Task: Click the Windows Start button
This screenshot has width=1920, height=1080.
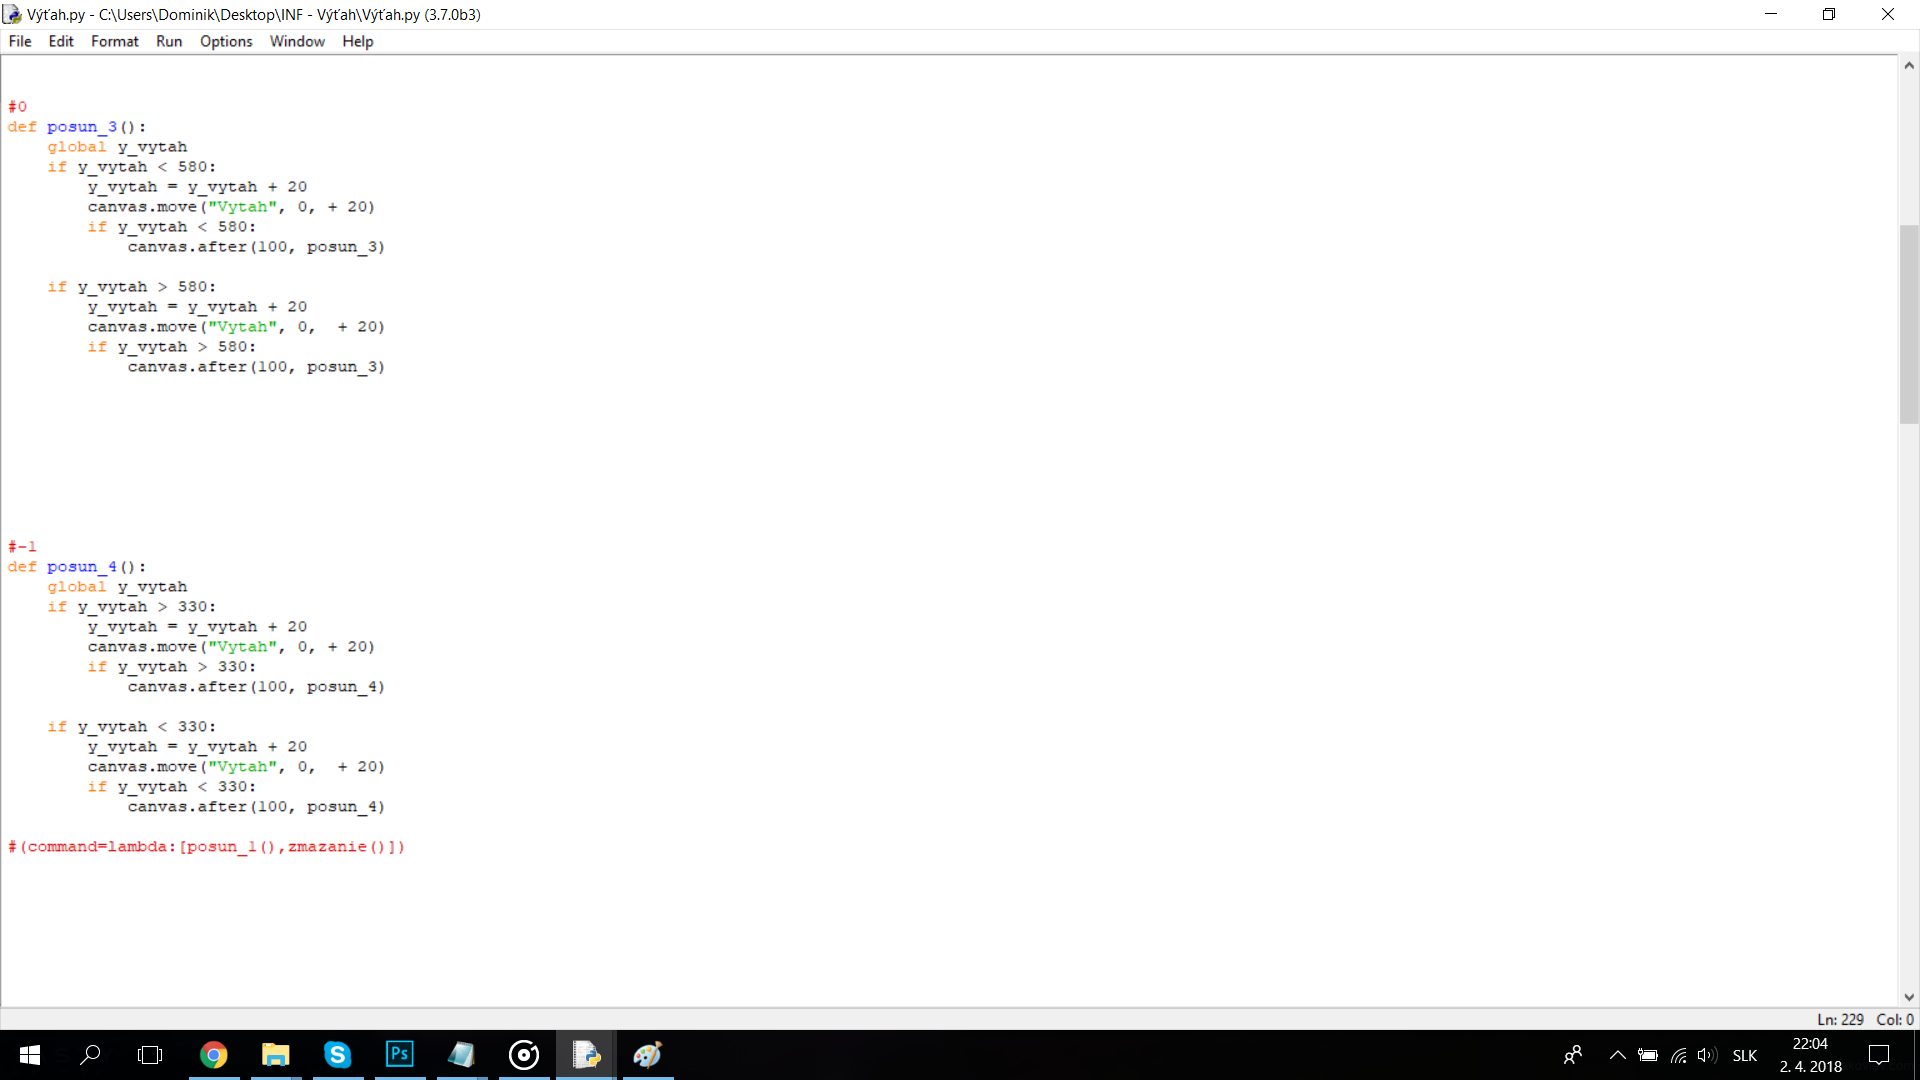Action: 29,1055
